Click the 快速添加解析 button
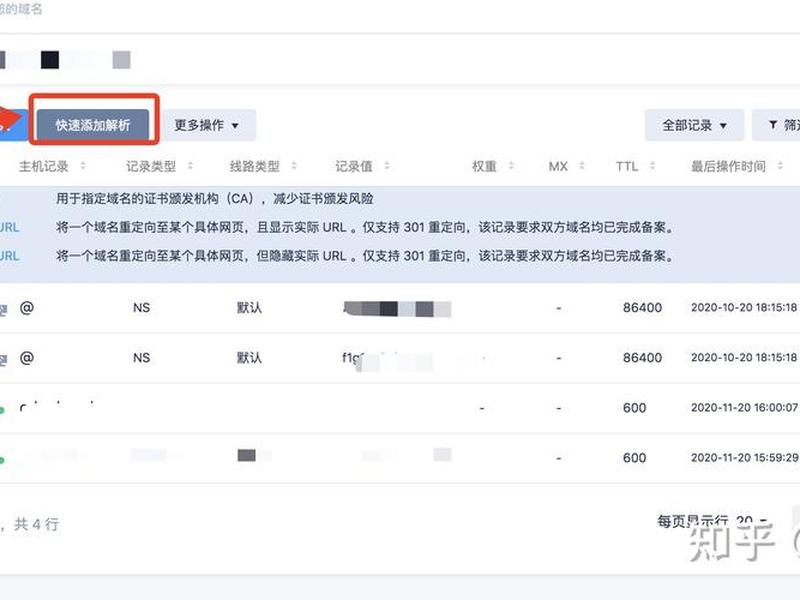 (93, 125)
